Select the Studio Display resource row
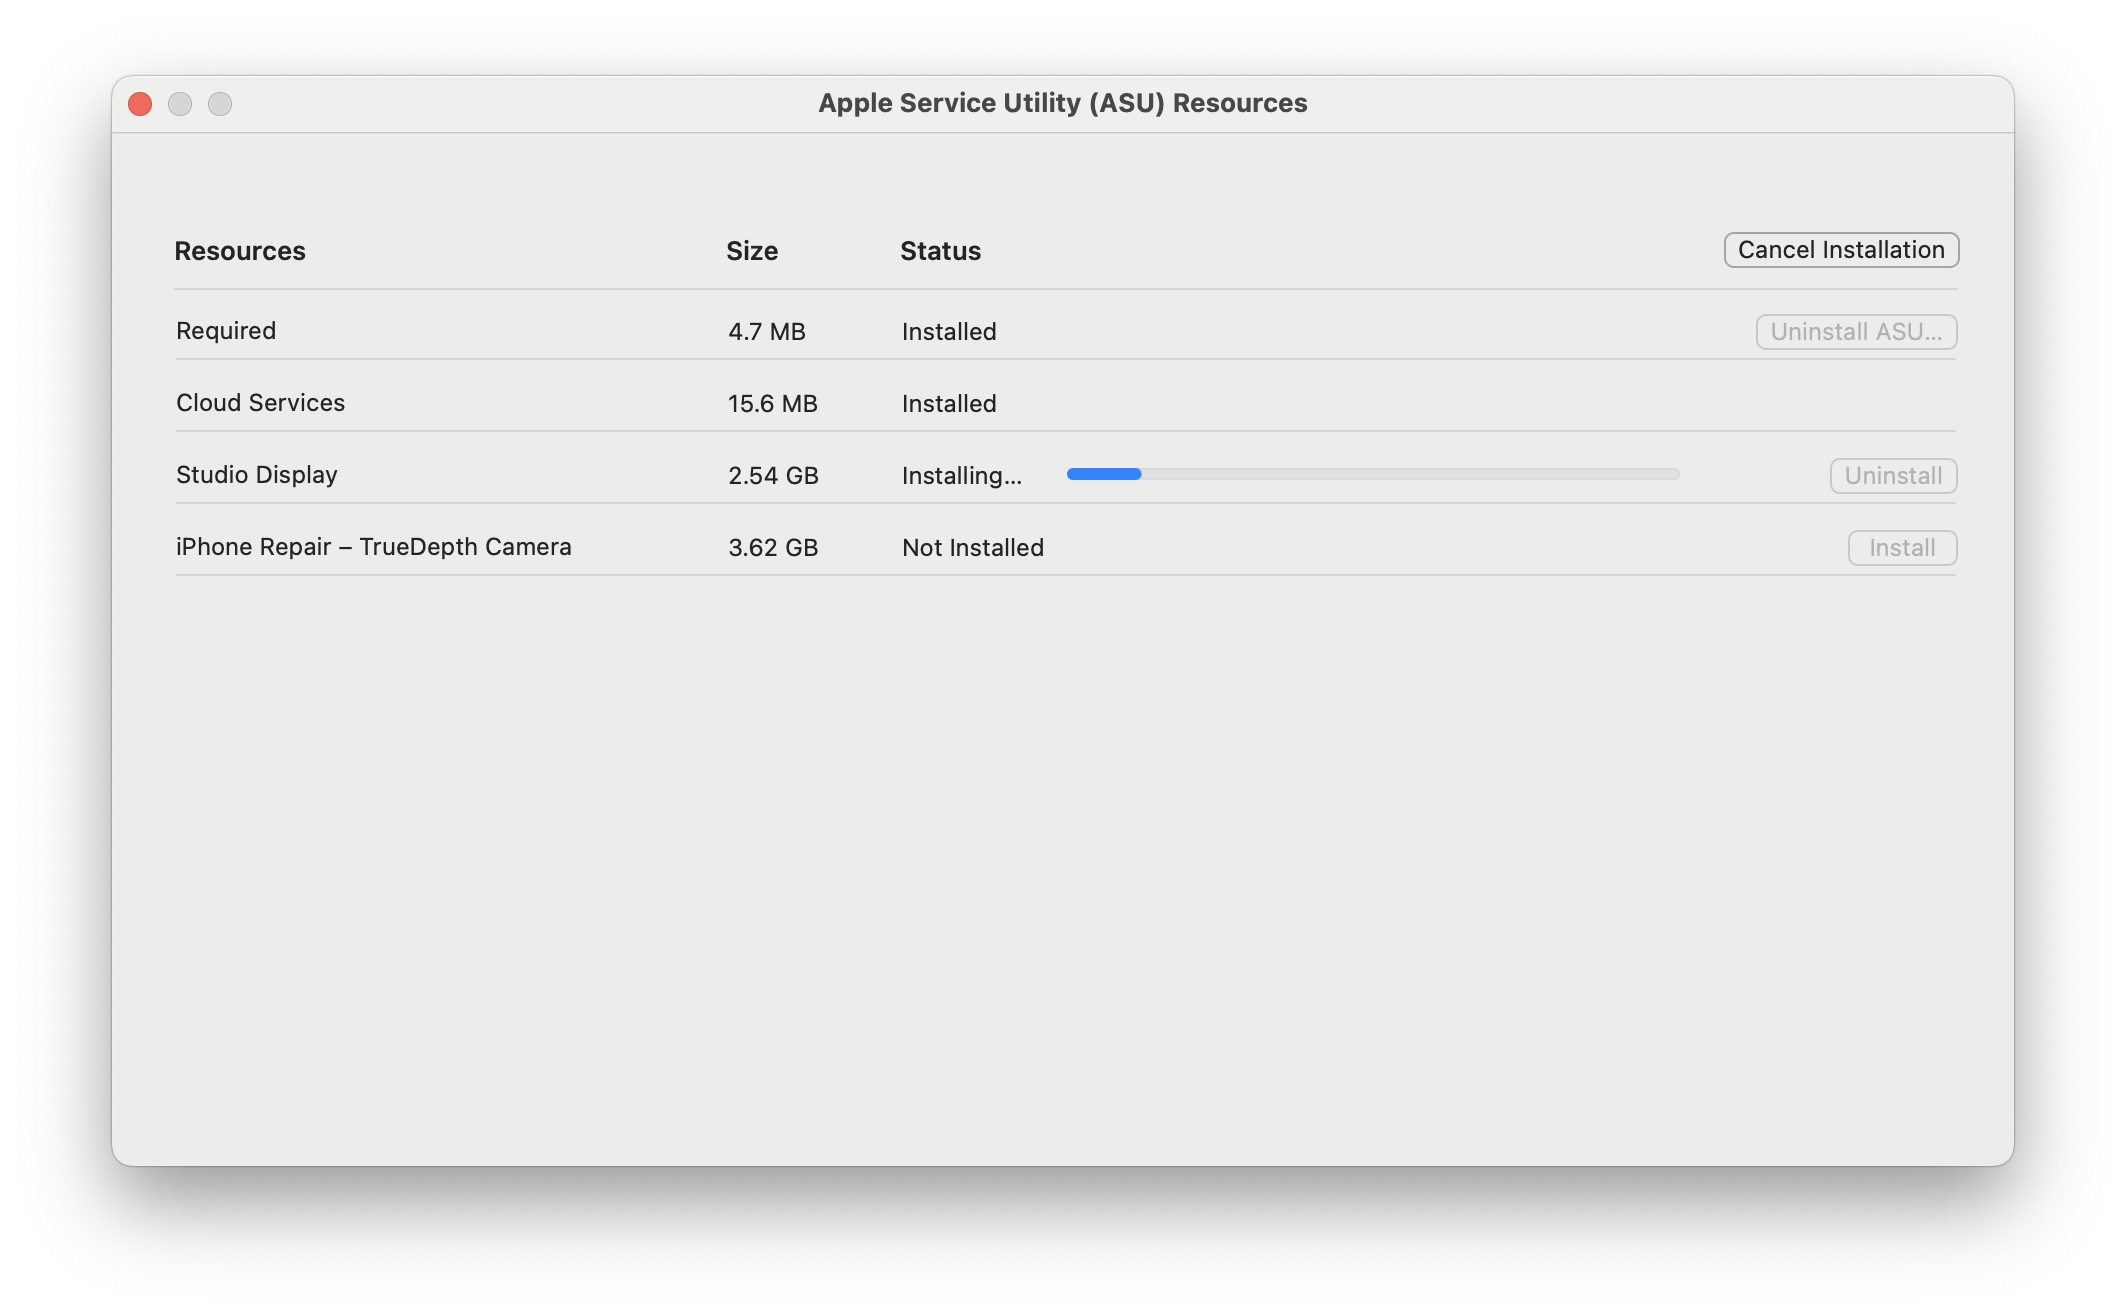 tap(1063, 474)
